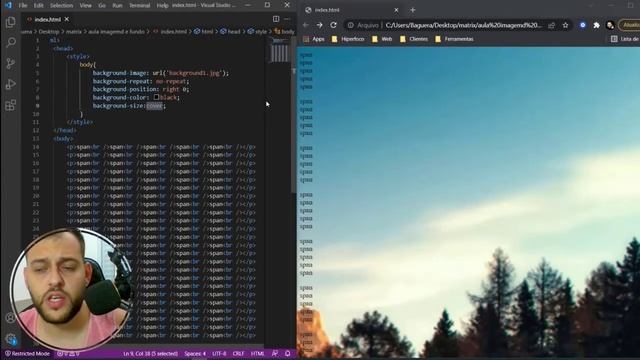Open the Terminal menu

click(140, 5)
